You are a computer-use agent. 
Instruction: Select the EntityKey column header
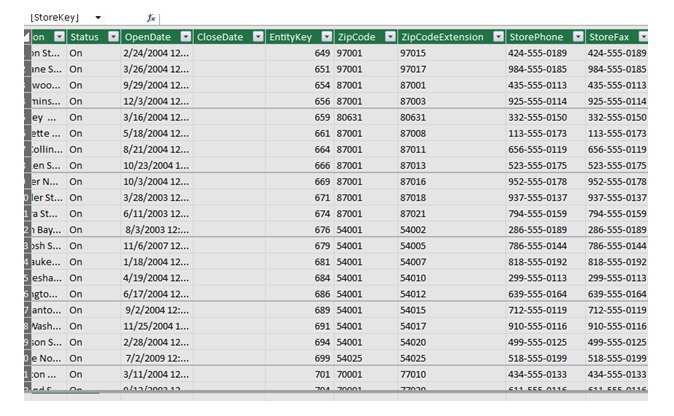coord(300,37)
